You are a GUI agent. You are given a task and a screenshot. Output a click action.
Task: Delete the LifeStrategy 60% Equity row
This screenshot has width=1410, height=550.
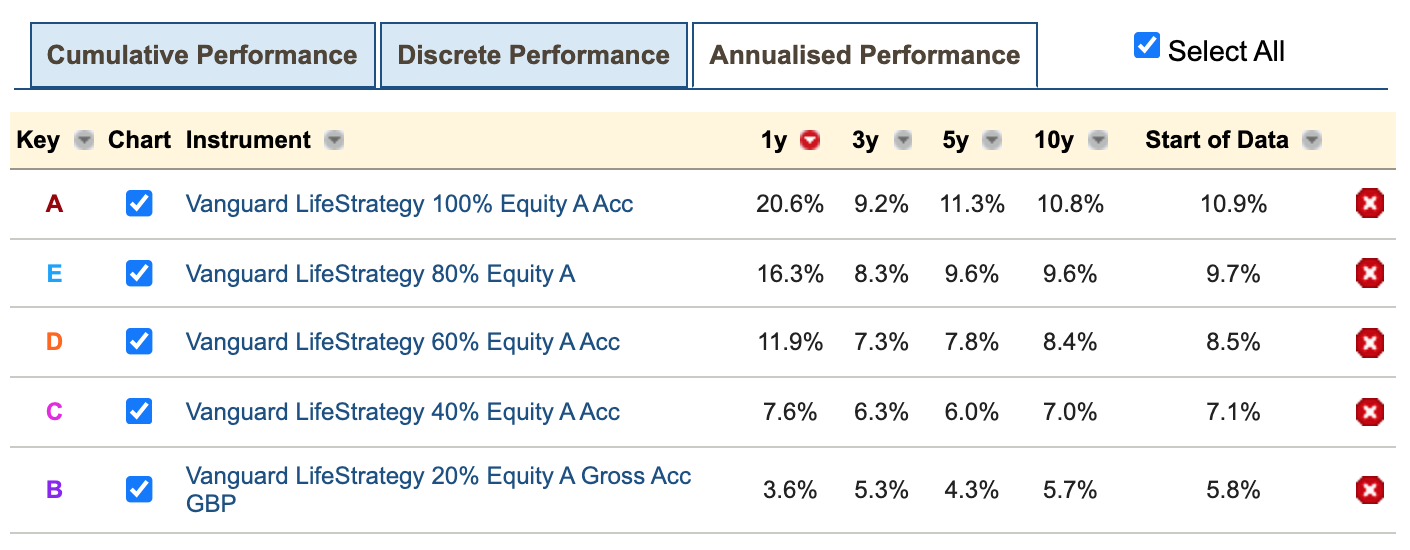1369,343
